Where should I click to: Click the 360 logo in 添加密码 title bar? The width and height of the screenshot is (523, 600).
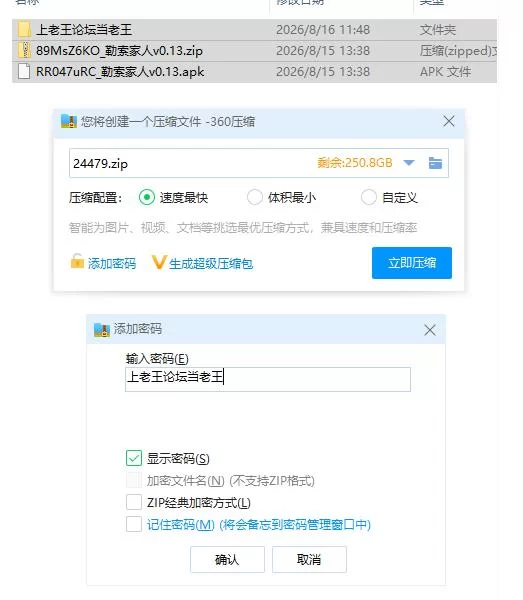pos(102,329)
